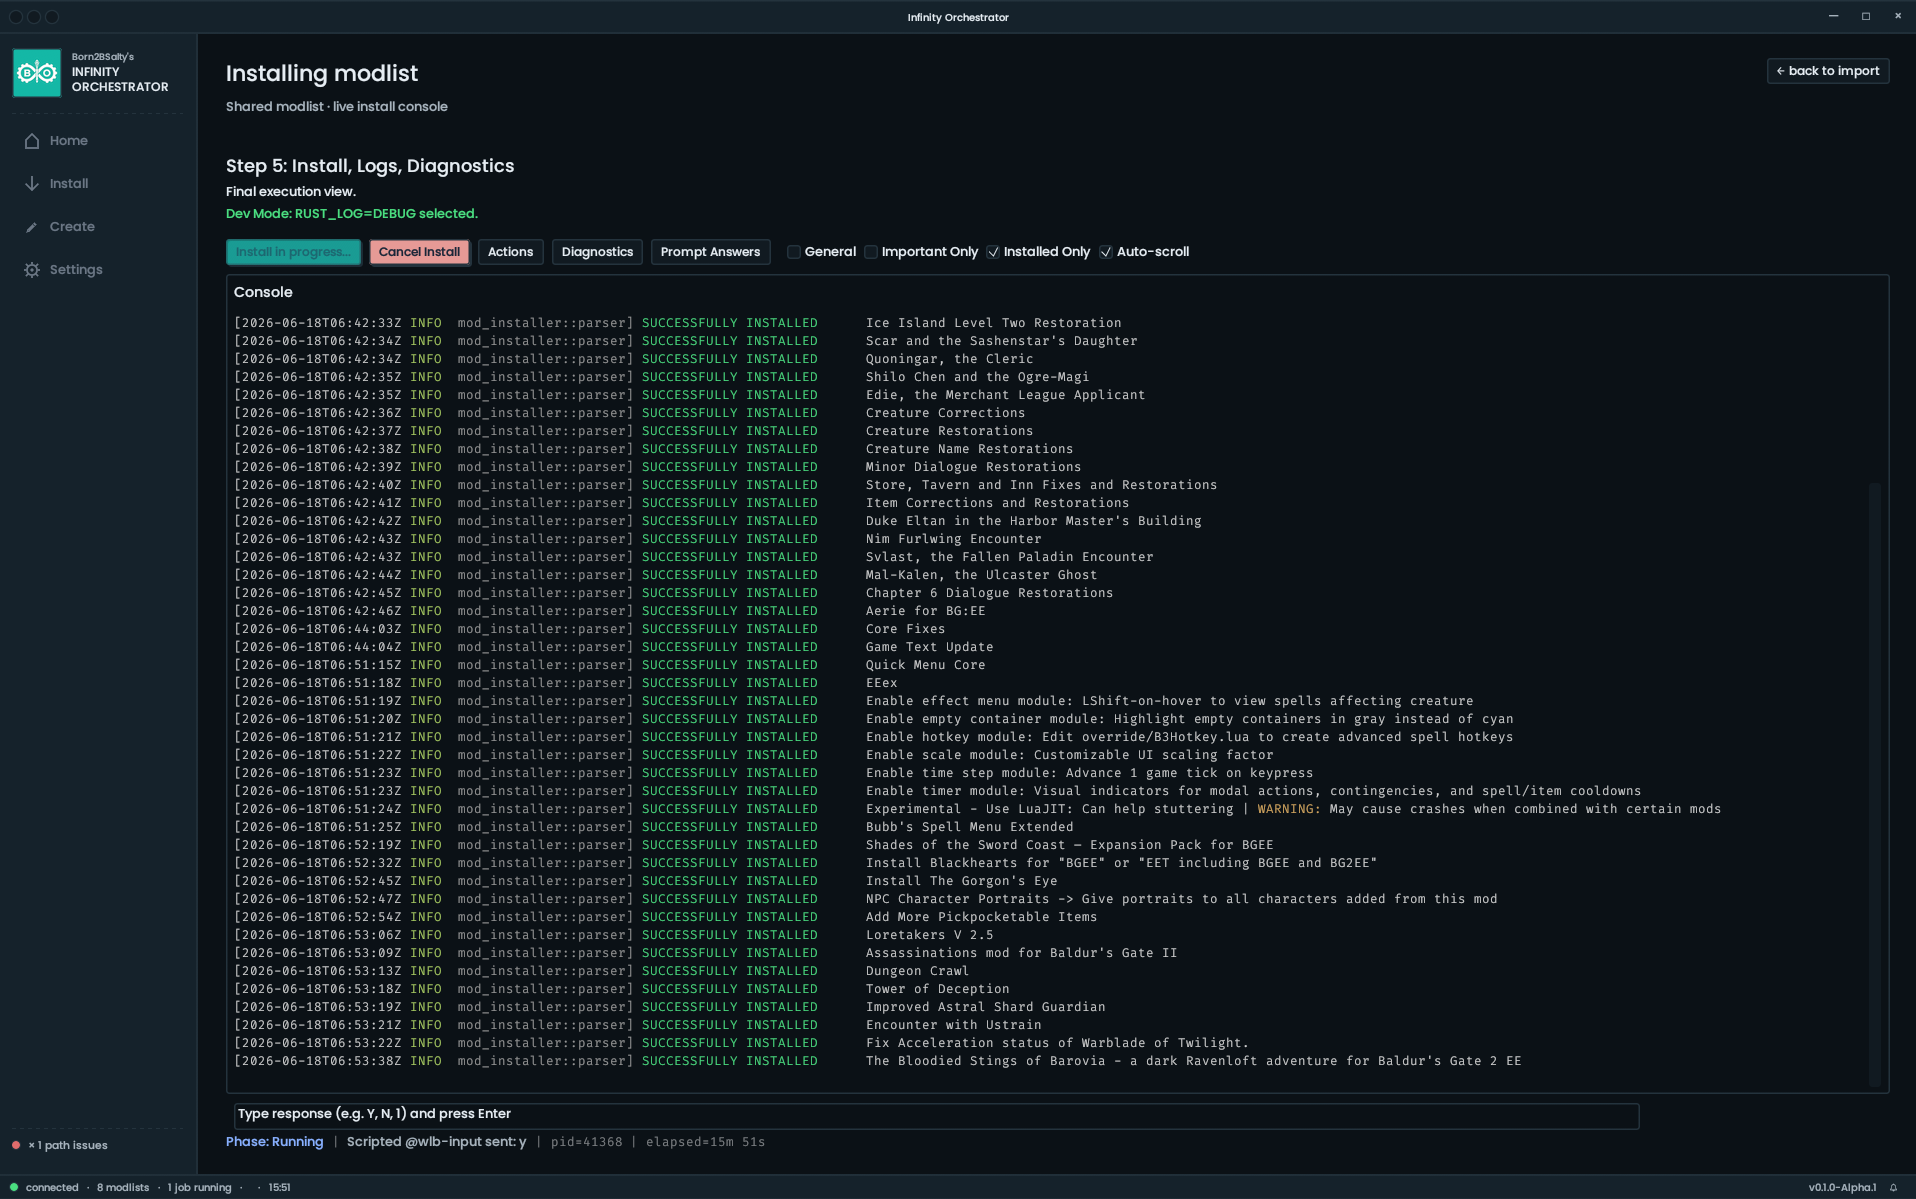Open the Actions panel button
Image resolution: width=1916 pixels, height=1199 pixels.
510,252
